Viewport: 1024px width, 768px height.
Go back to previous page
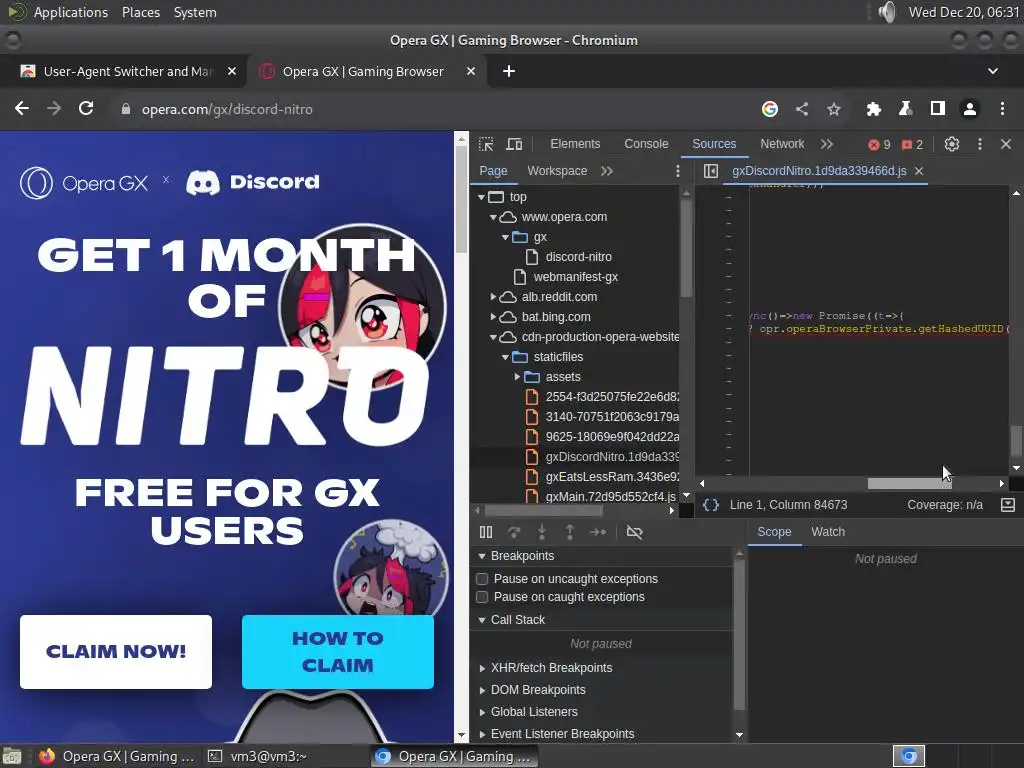click(x=22, y=108)
